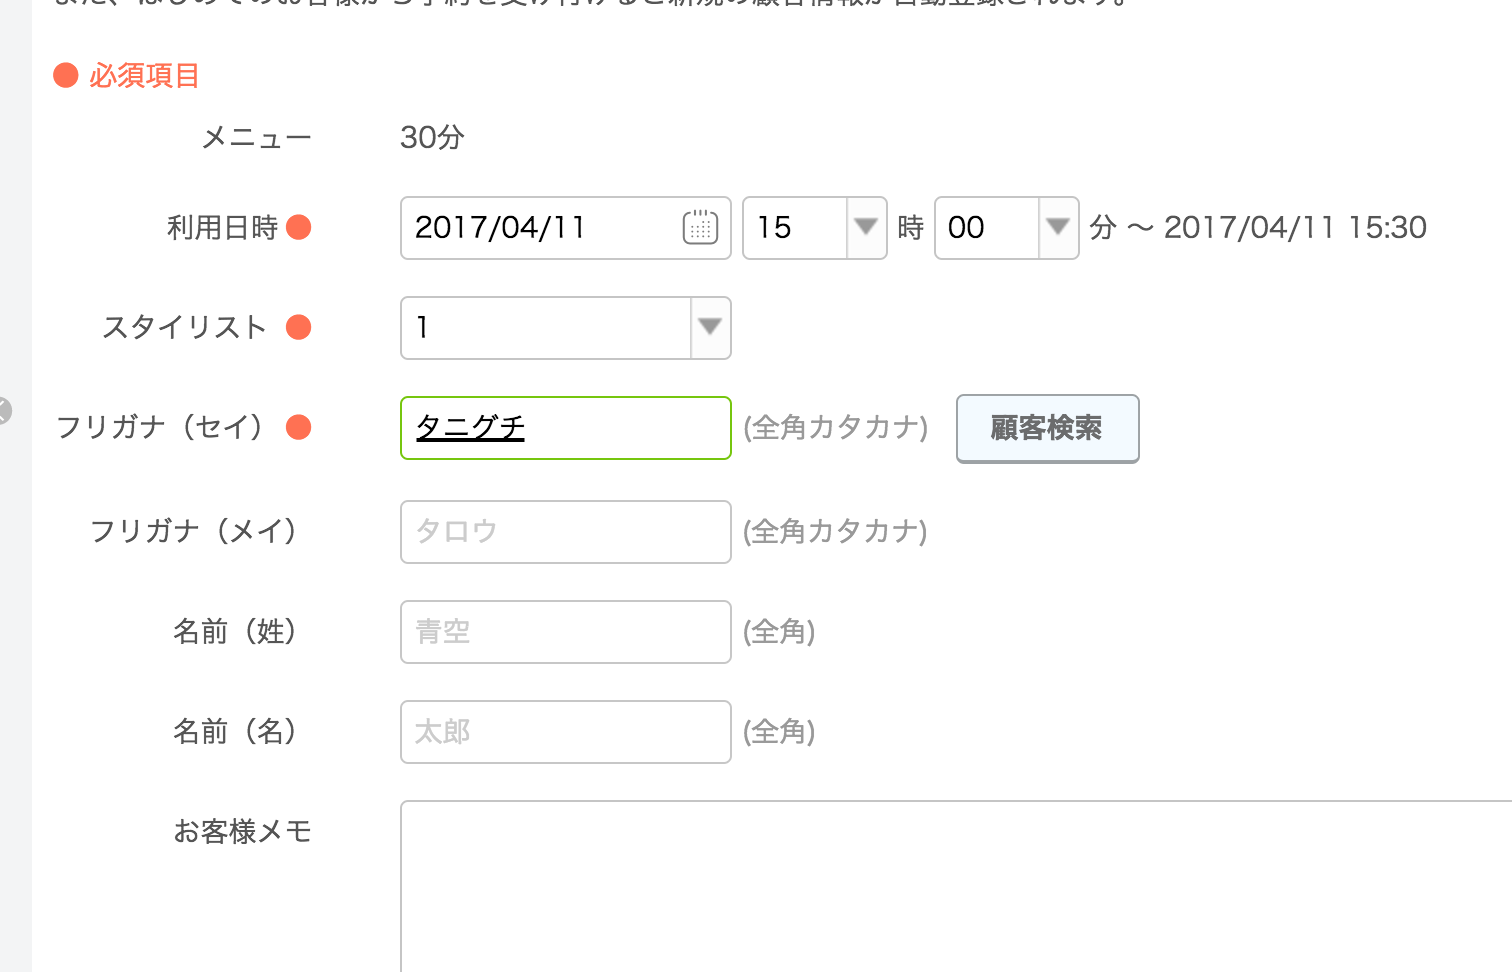
Task: Click the date field showing 2017/04/11
Action: (565, 228)
